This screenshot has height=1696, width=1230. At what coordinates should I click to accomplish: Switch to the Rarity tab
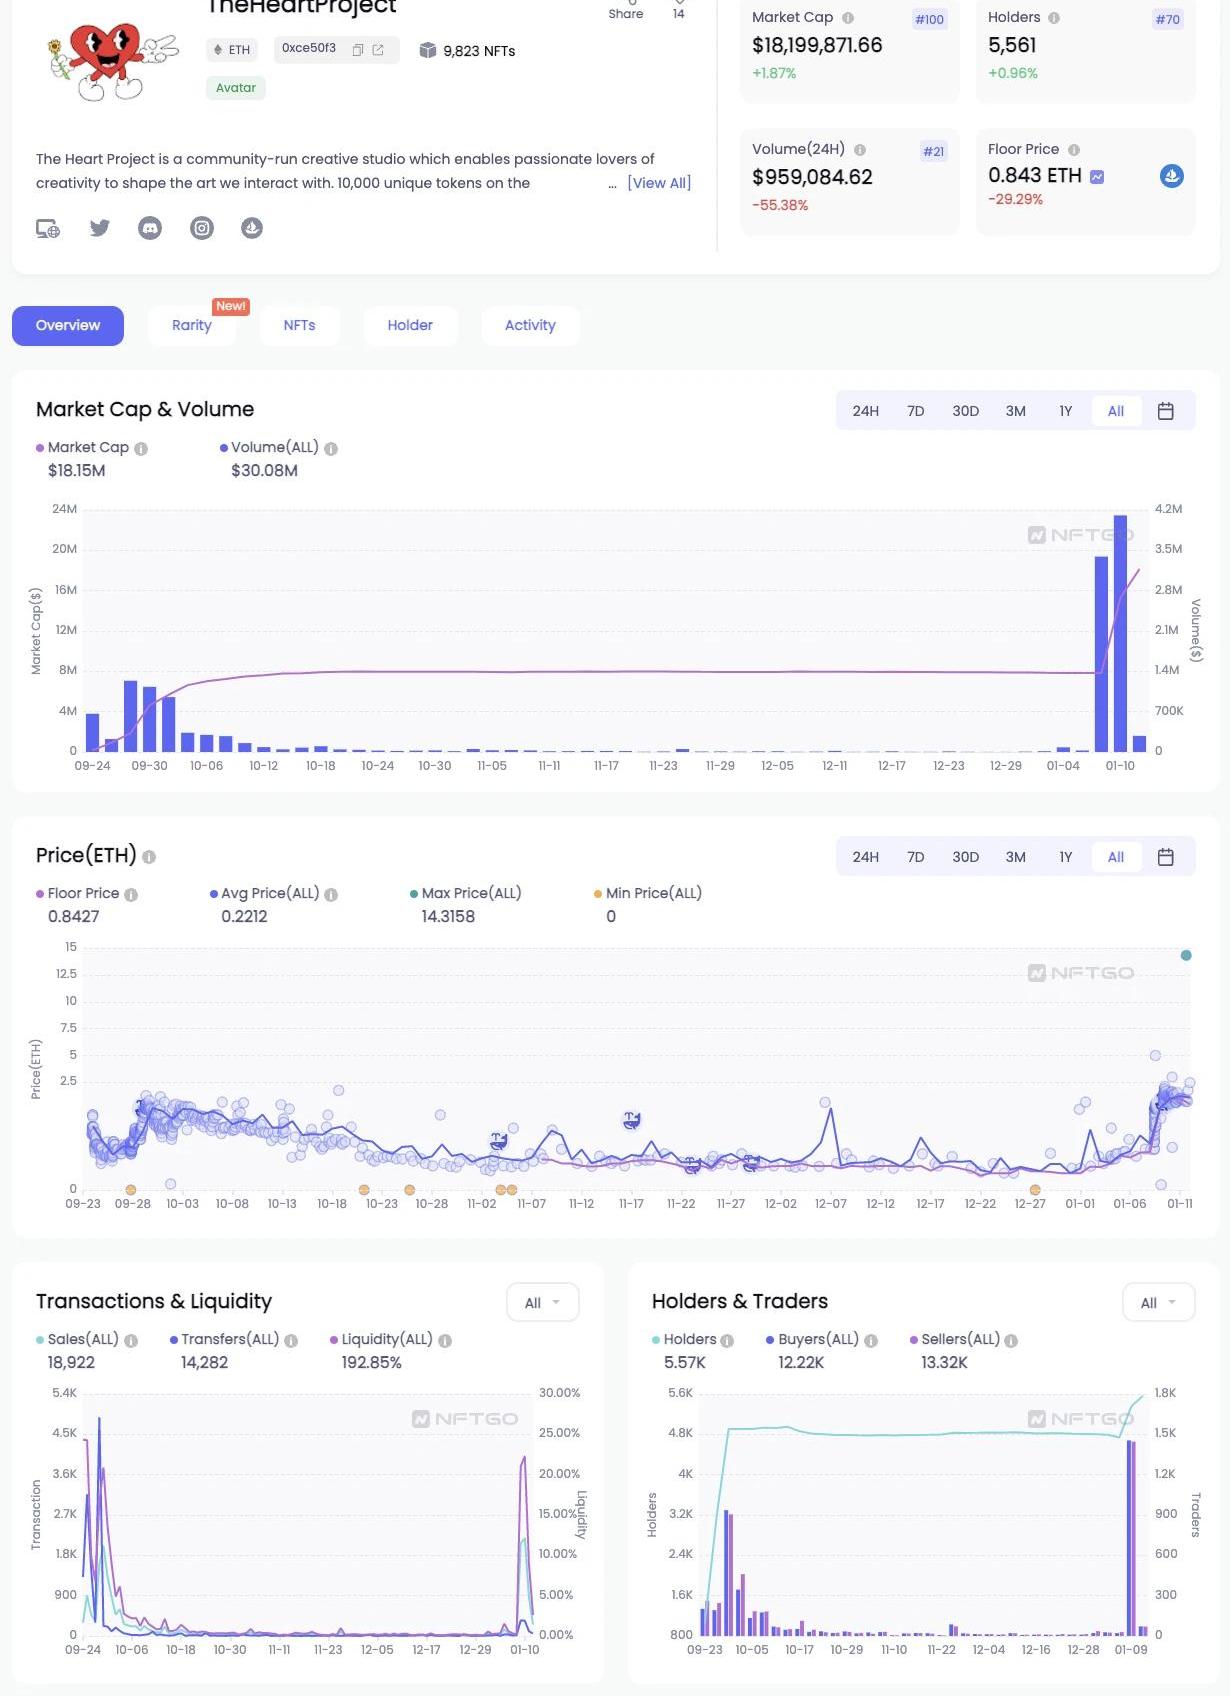click(x=191, y=326)
